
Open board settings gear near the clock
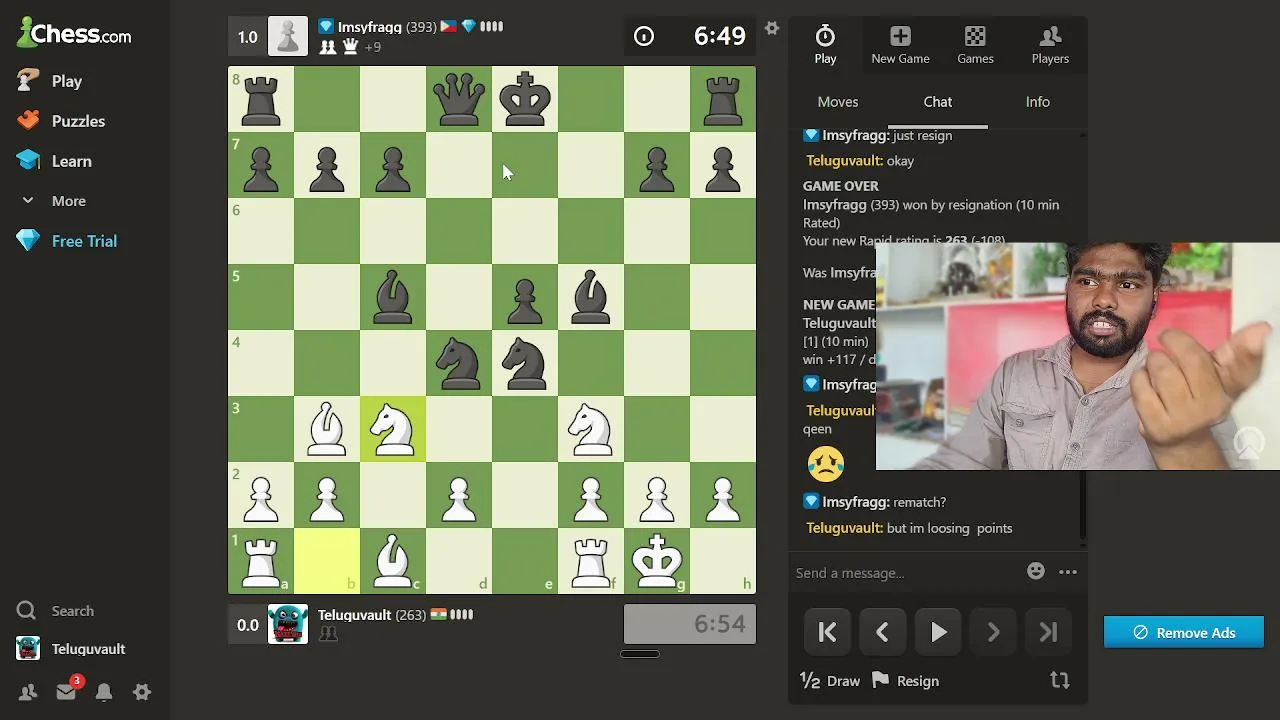coord(772,28)
